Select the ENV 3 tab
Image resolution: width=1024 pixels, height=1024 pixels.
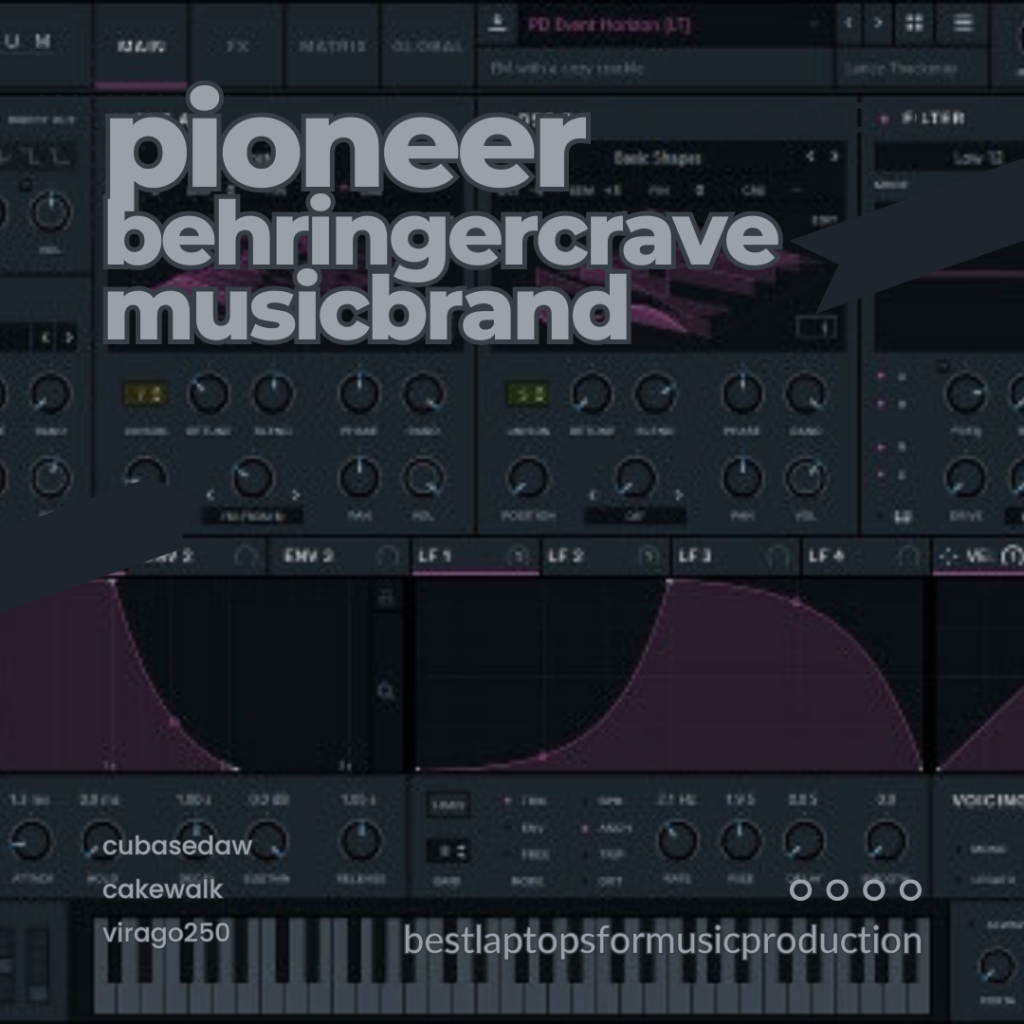point(338,556)
